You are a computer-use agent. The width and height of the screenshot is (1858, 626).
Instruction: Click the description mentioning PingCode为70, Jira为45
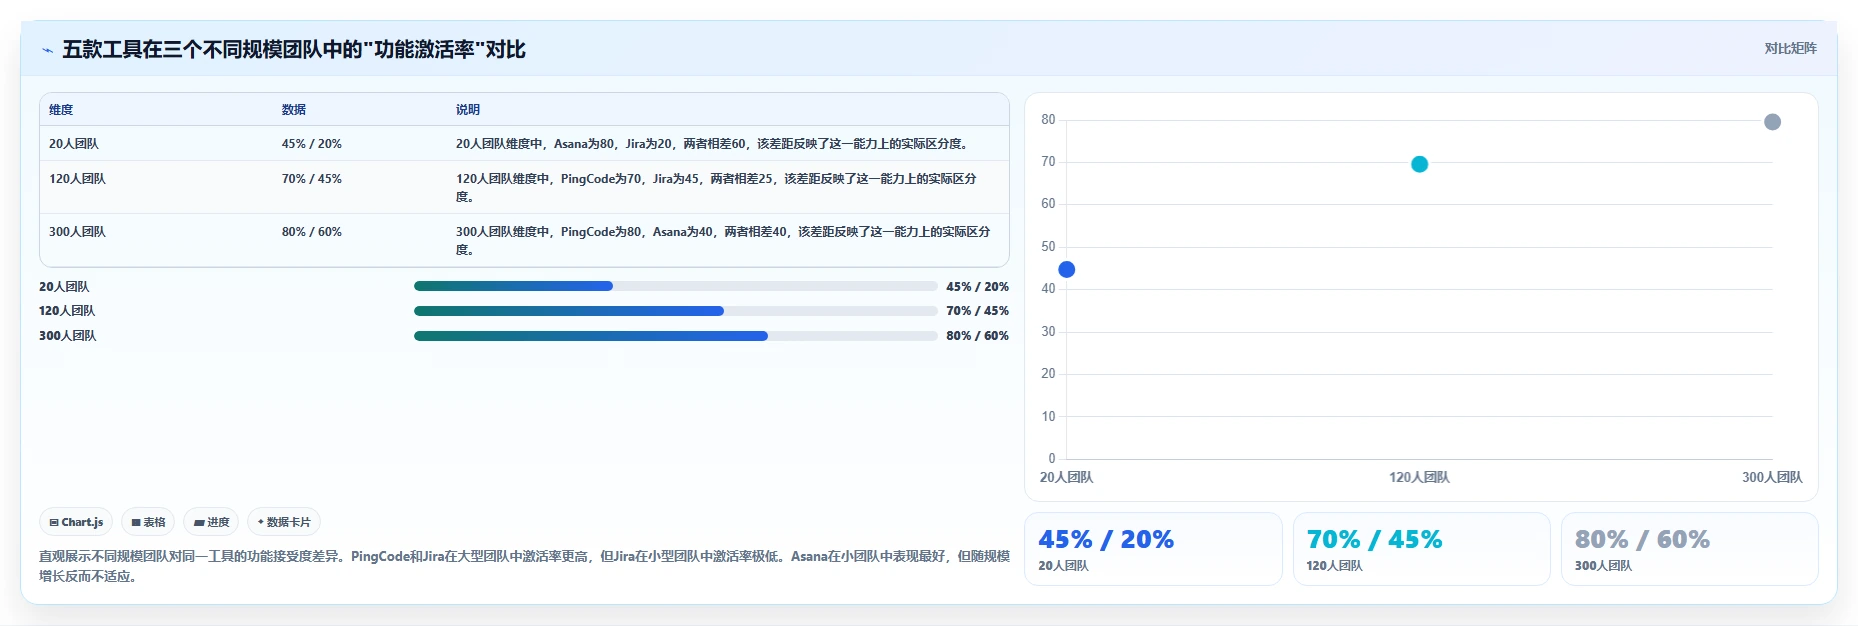point(718,188)
